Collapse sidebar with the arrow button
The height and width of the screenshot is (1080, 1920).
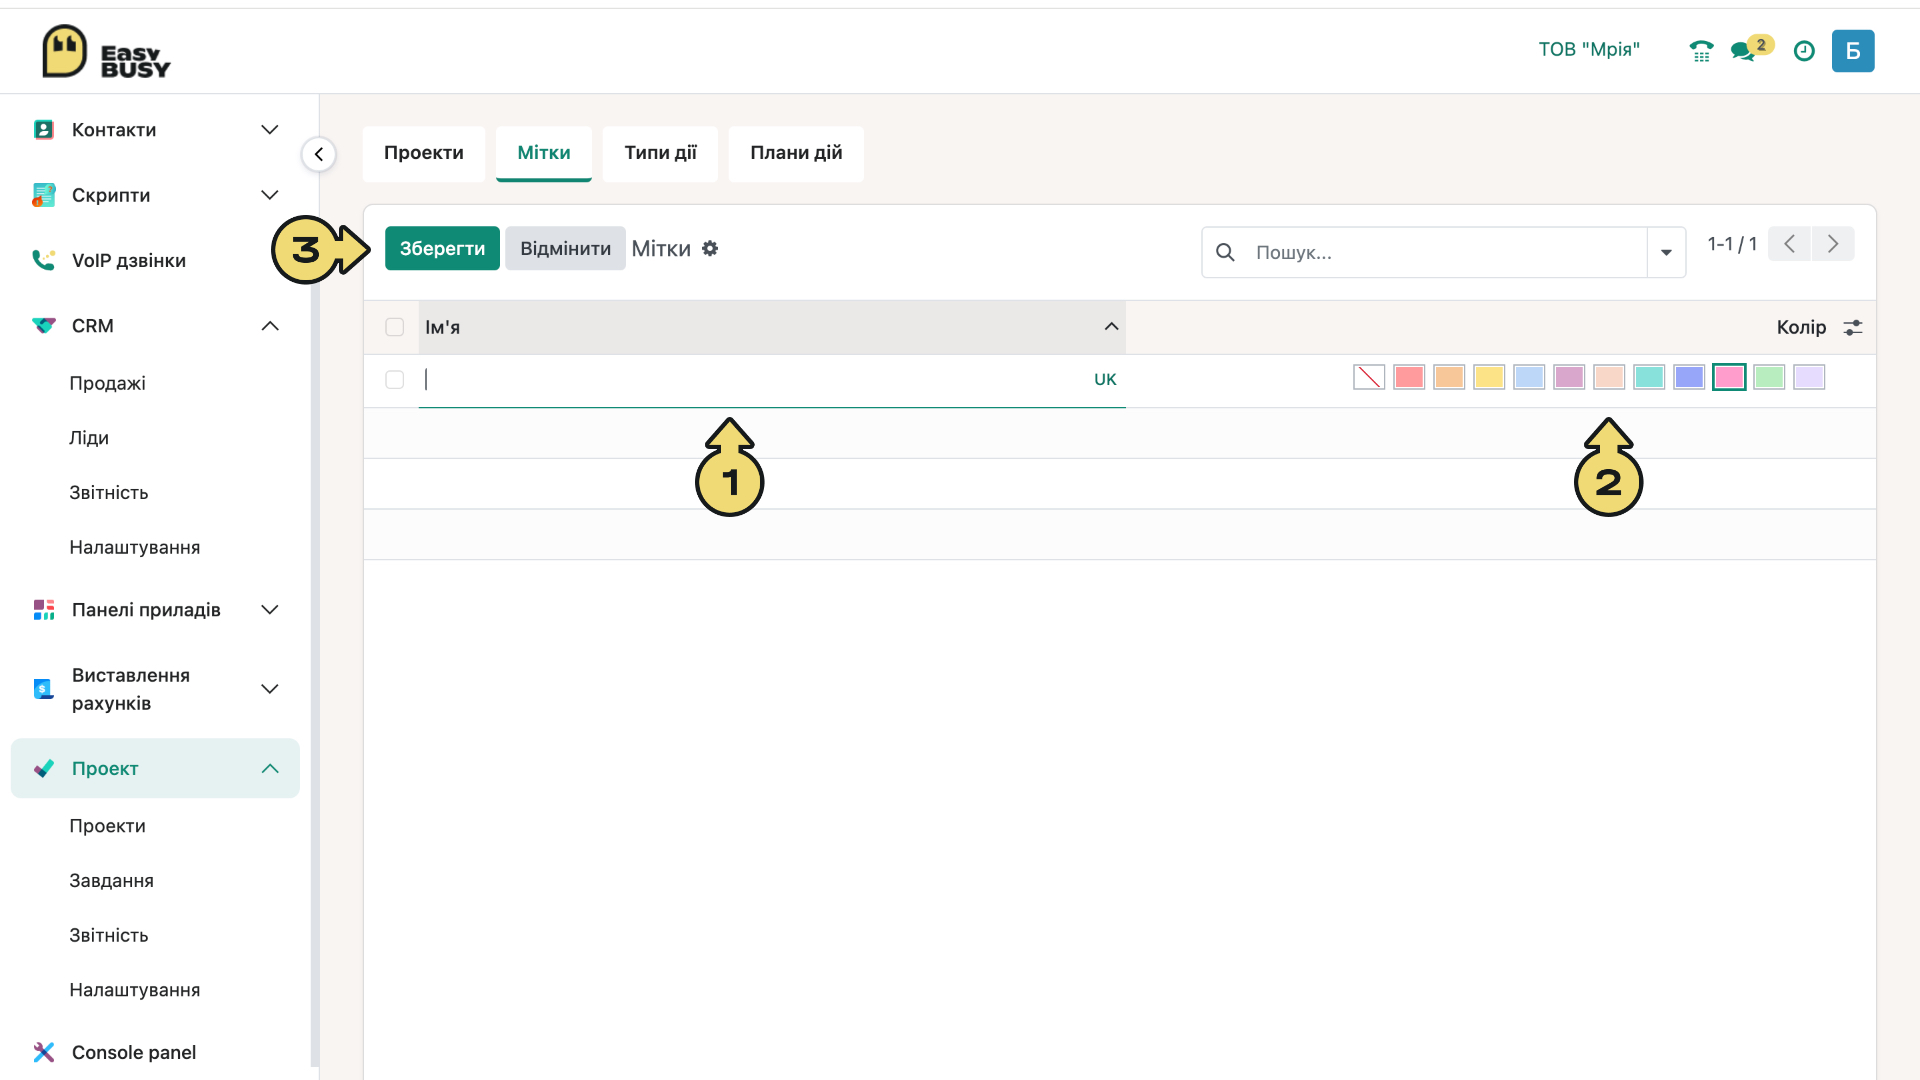(319, 154)
